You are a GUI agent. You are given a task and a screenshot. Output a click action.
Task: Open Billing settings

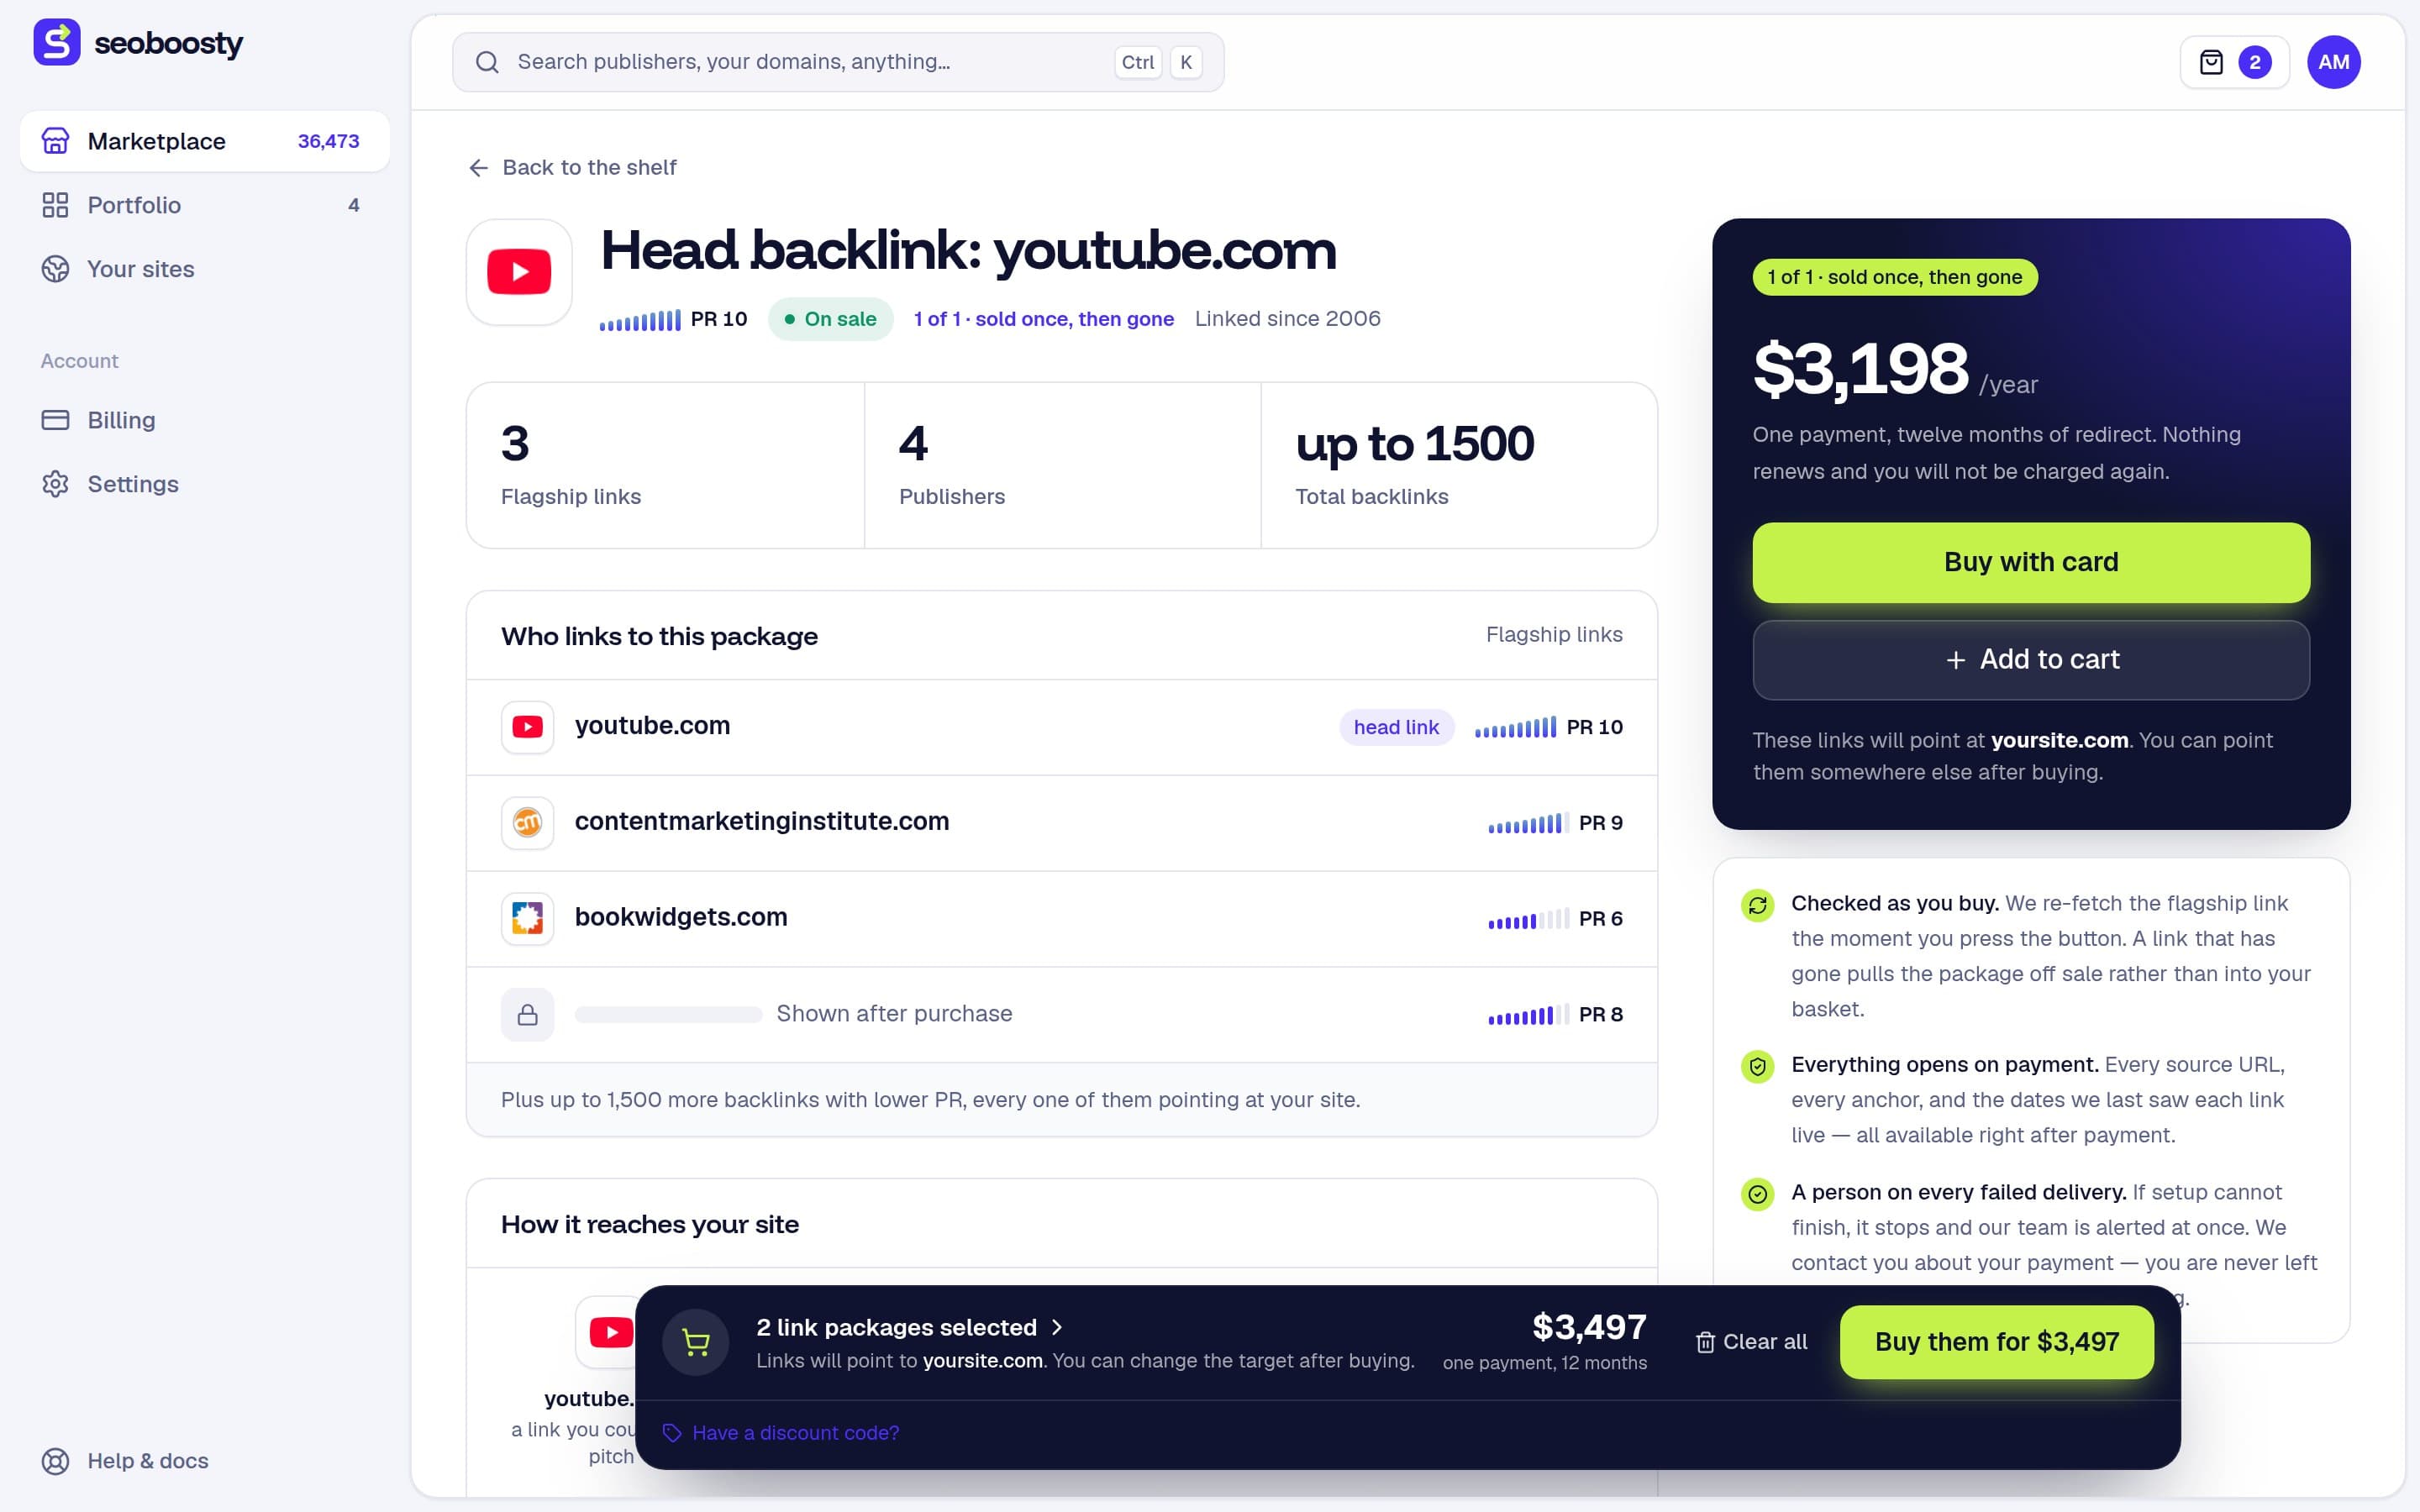(x=204, y=420)
